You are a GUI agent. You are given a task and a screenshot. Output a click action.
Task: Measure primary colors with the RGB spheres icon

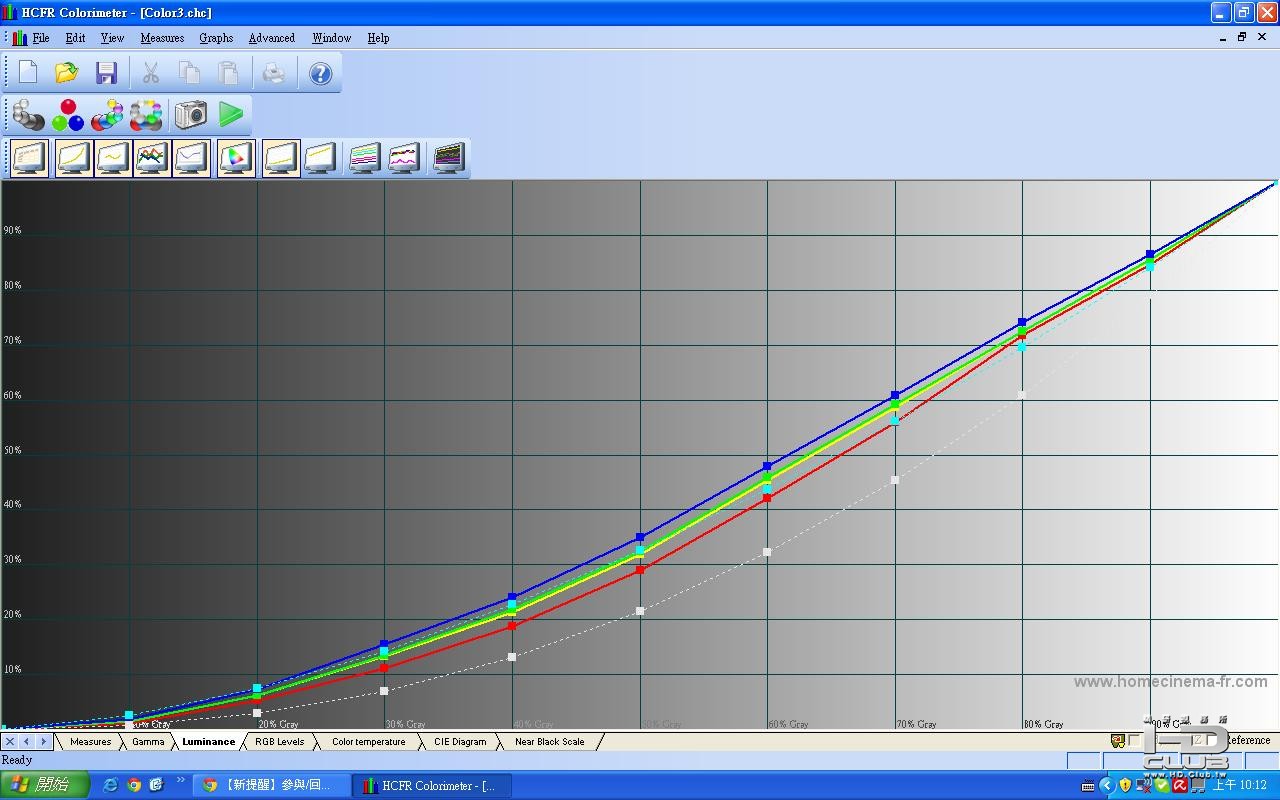tap(68, 115)
